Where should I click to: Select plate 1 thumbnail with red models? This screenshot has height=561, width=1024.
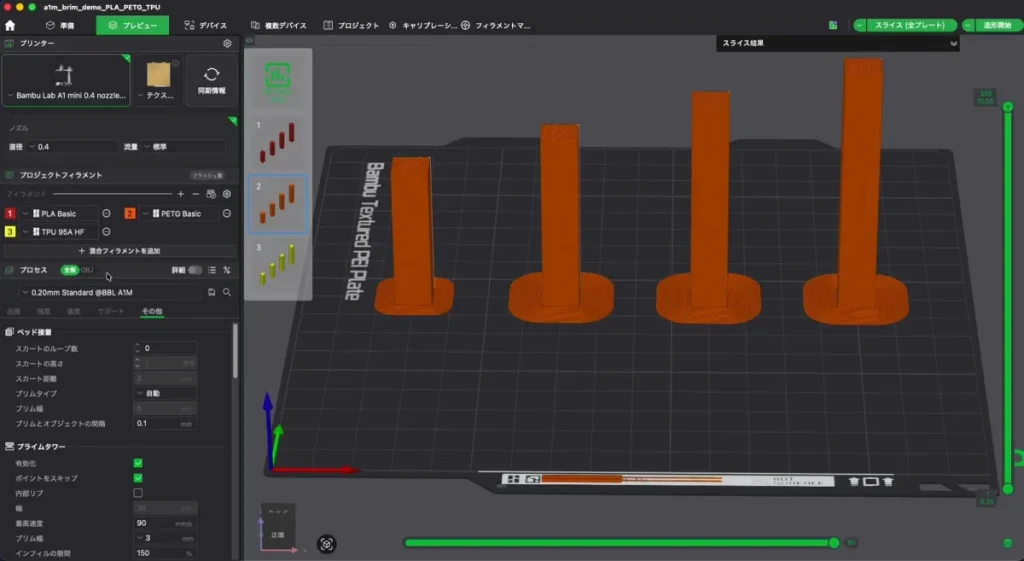click(x=278, y=142)
